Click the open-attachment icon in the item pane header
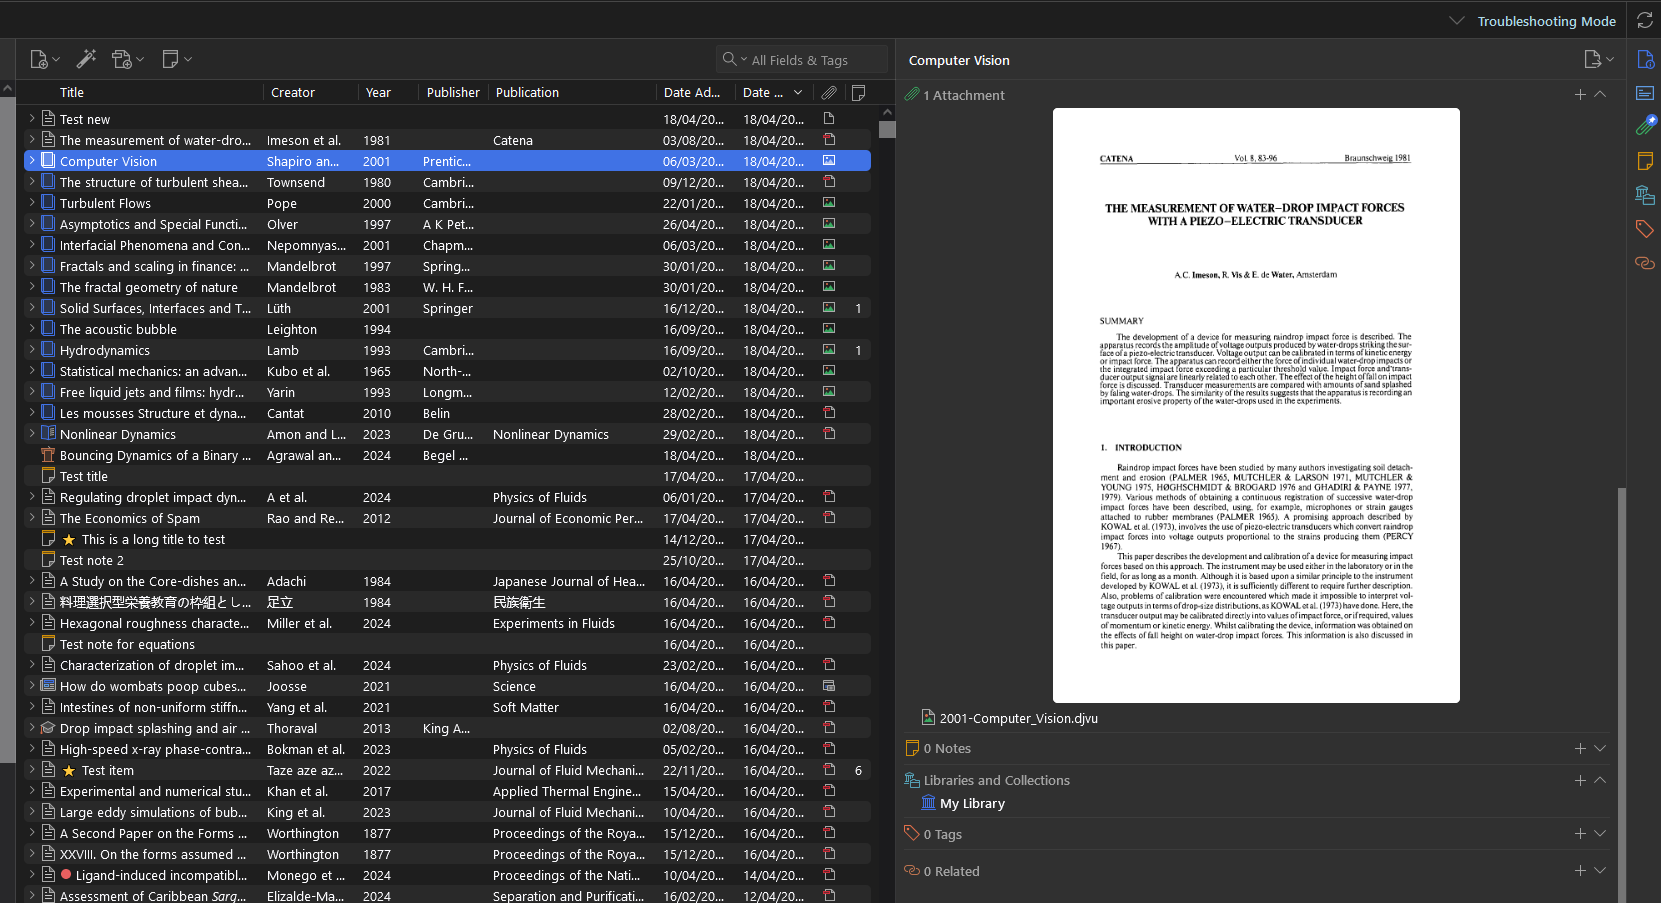 click(1599, 60)
